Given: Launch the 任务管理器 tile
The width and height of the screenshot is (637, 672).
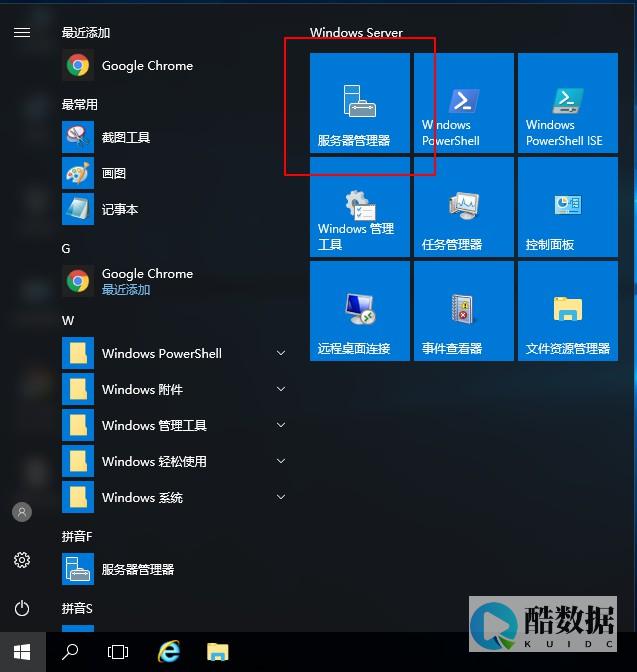Looking at the screenshot, I should [464, 207].
